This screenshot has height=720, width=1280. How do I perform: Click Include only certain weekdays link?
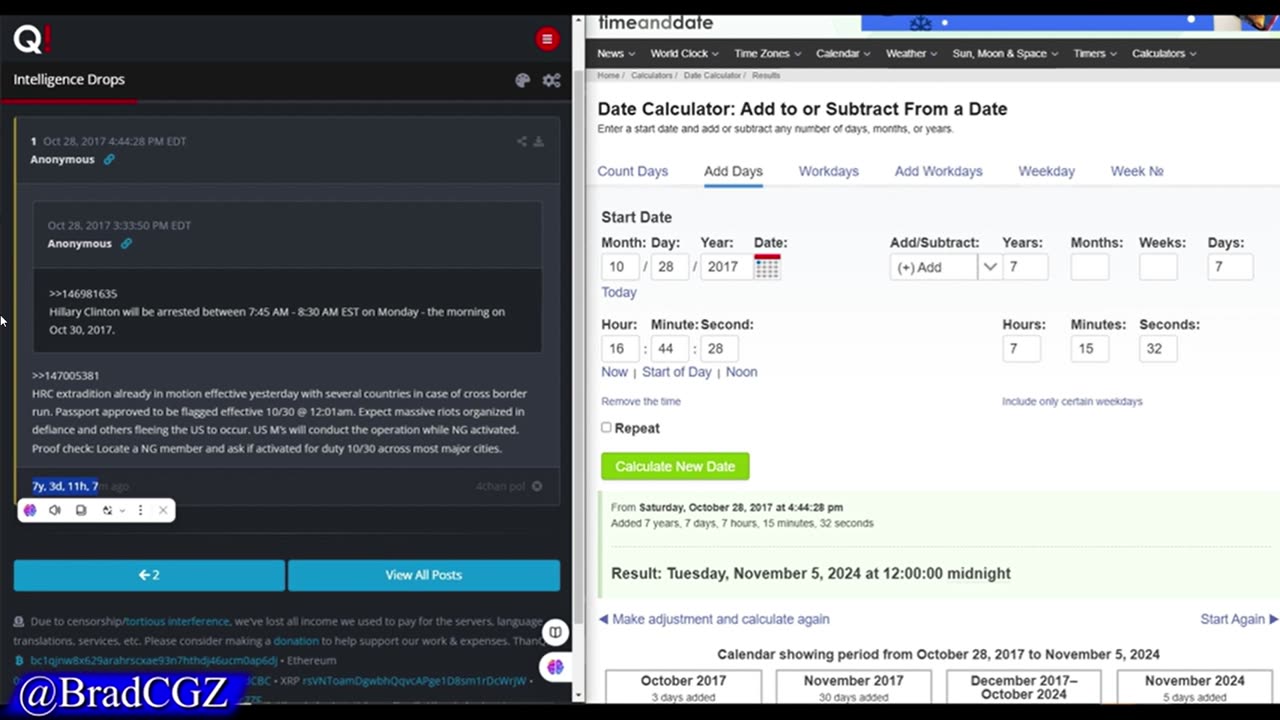click(x=1072, y=401)
